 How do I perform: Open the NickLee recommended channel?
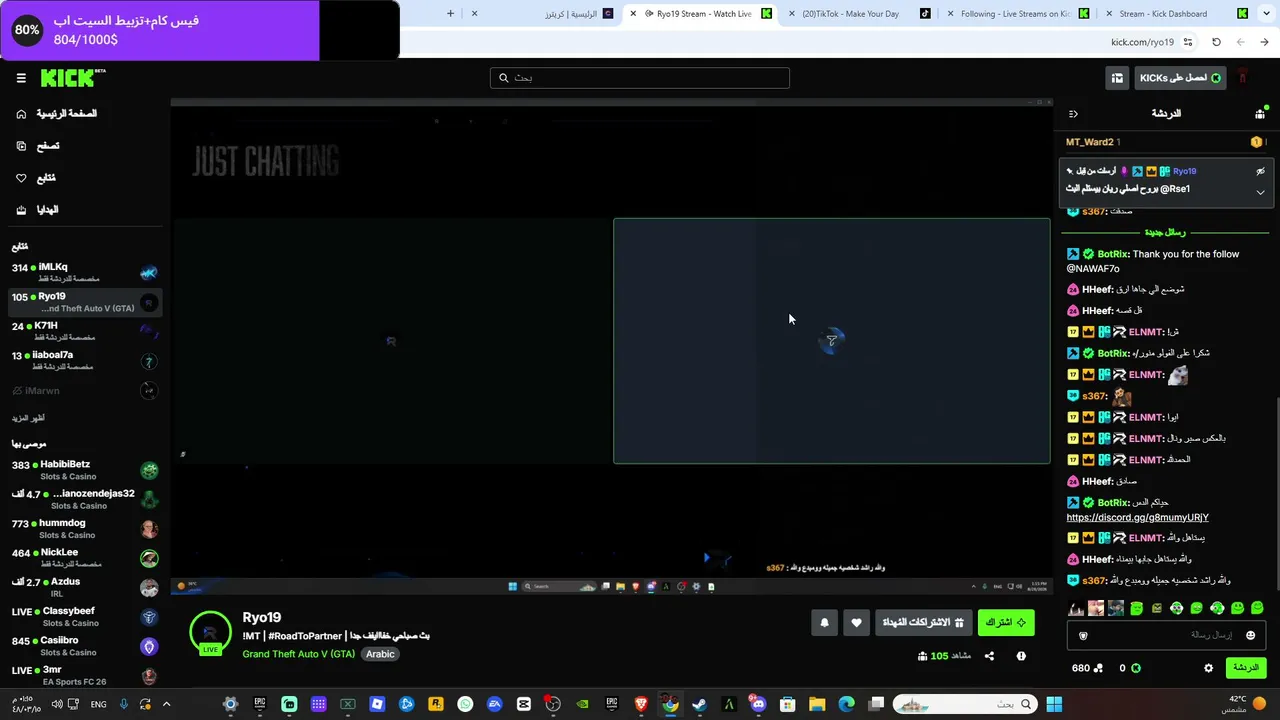click(85, 558)
